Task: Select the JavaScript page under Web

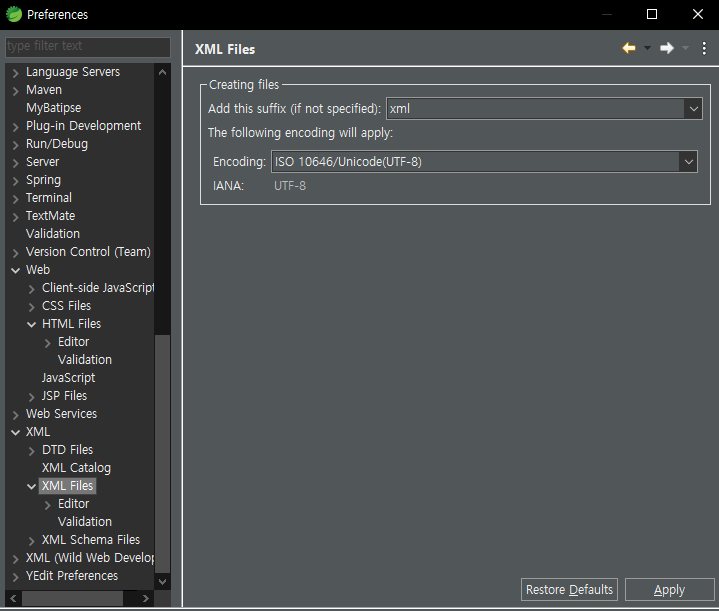Action: coord(68,378)
